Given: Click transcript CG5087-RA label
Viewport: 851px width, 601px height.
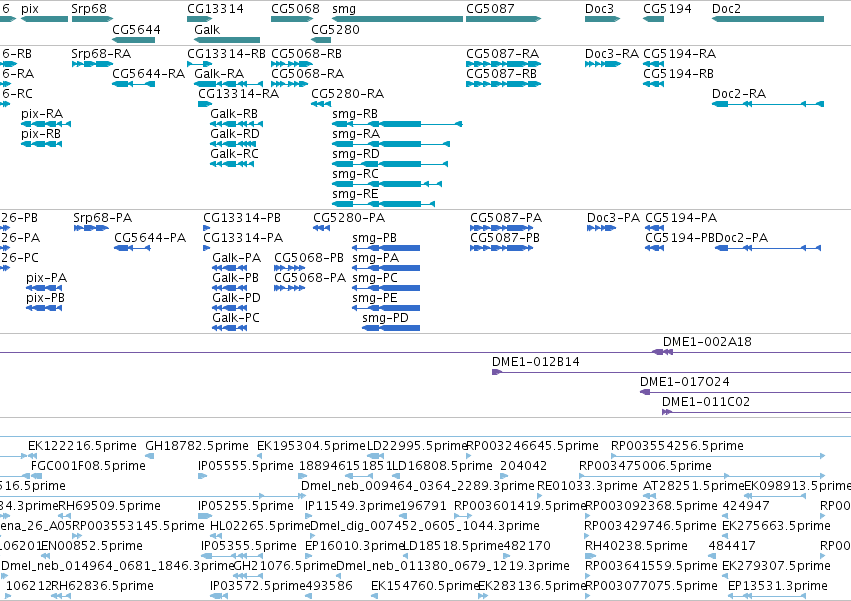Looking at the screenshot, I should (x=503, y=54).
